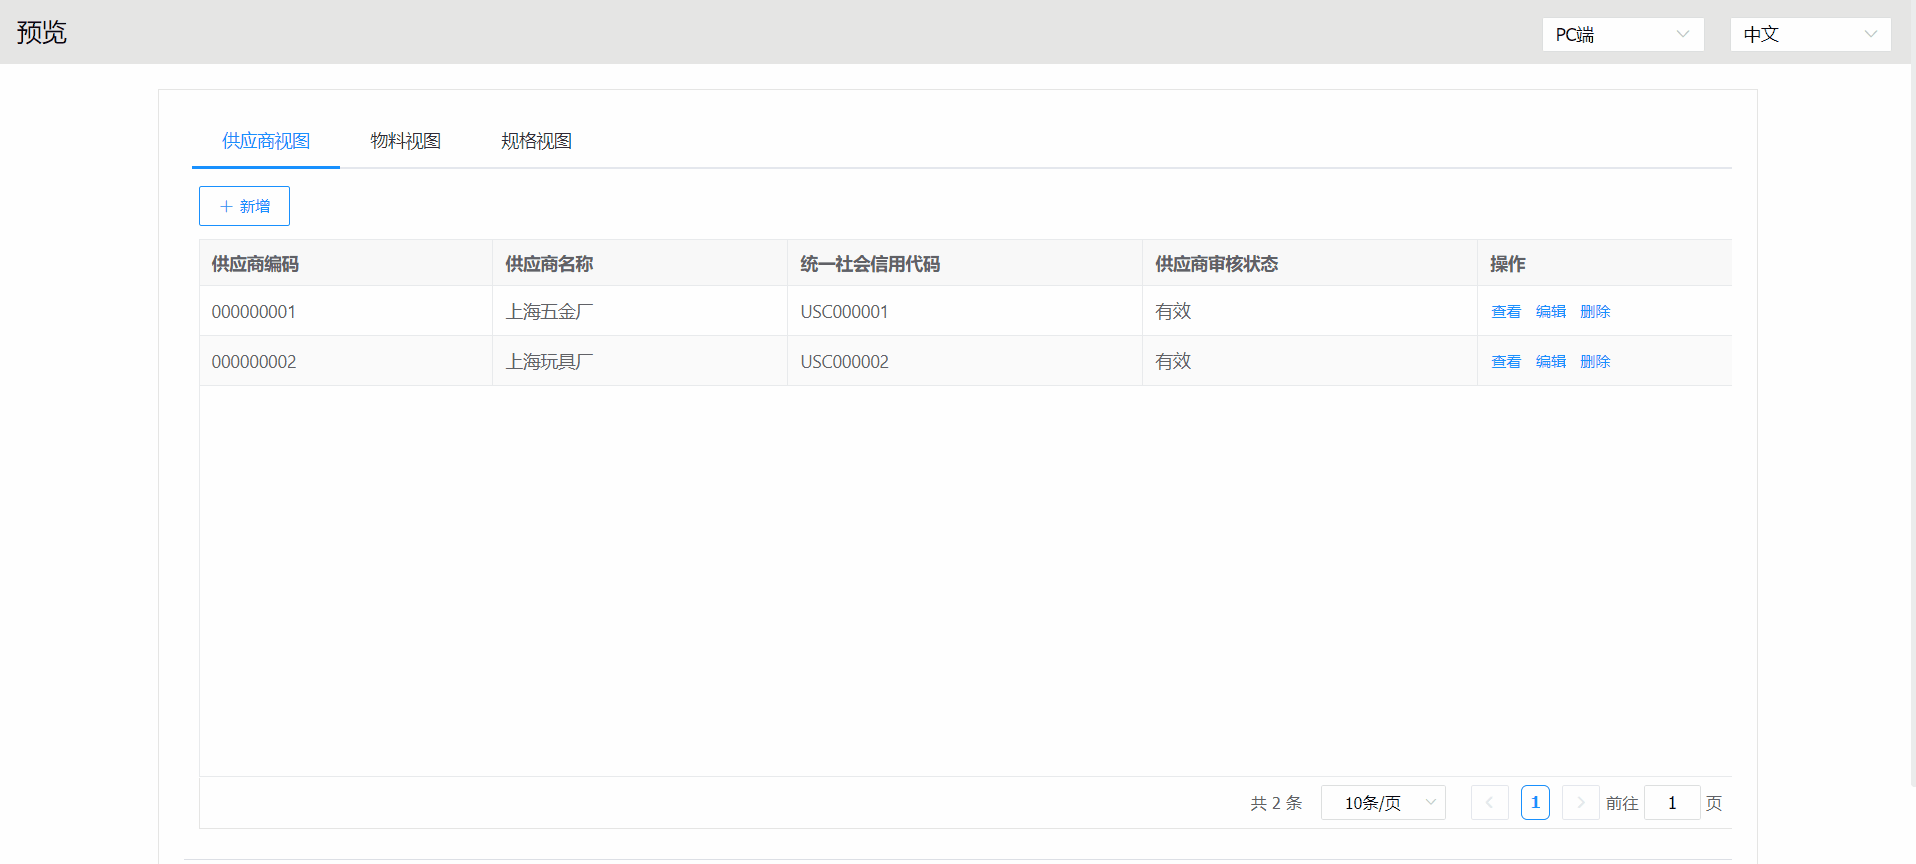Open the 中文 language dropdown
Screen dimensions: 1916x864
(1810, 34)
